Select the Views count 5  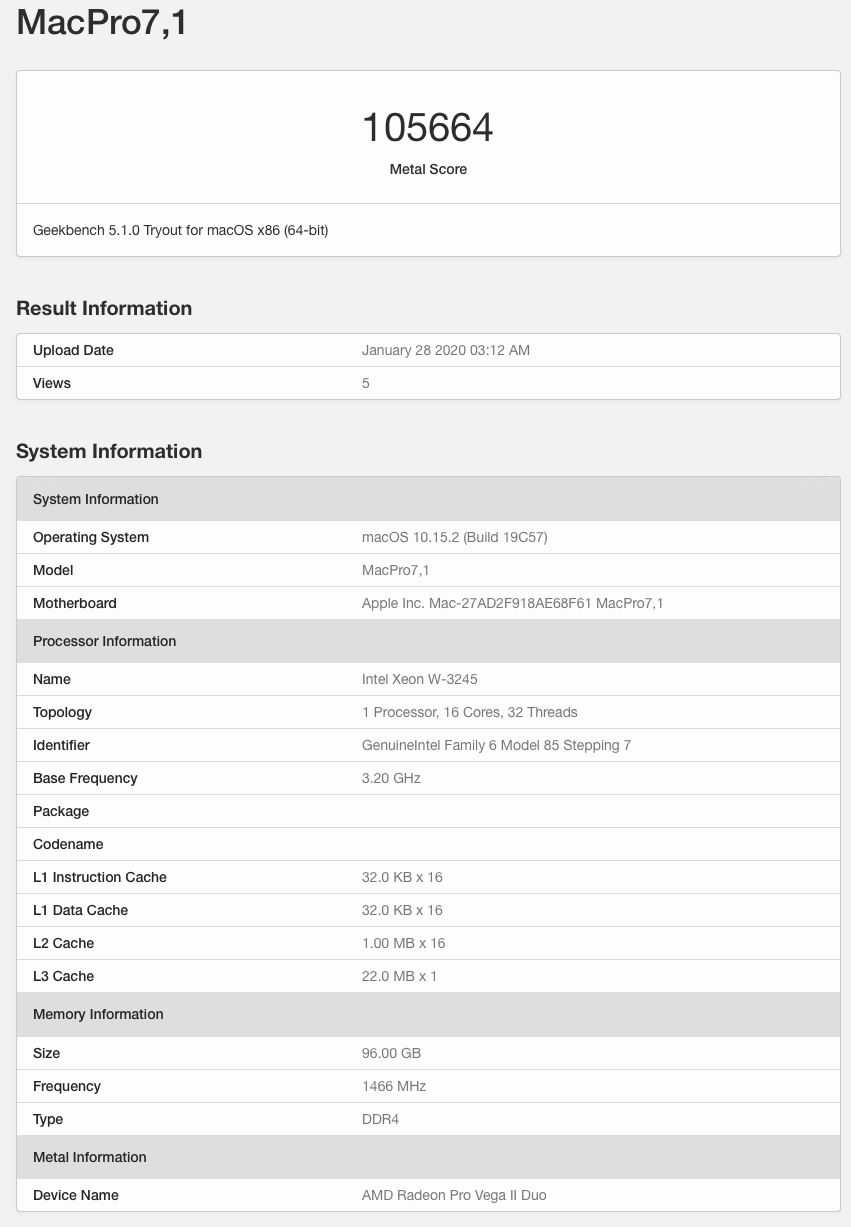[366, 383]
